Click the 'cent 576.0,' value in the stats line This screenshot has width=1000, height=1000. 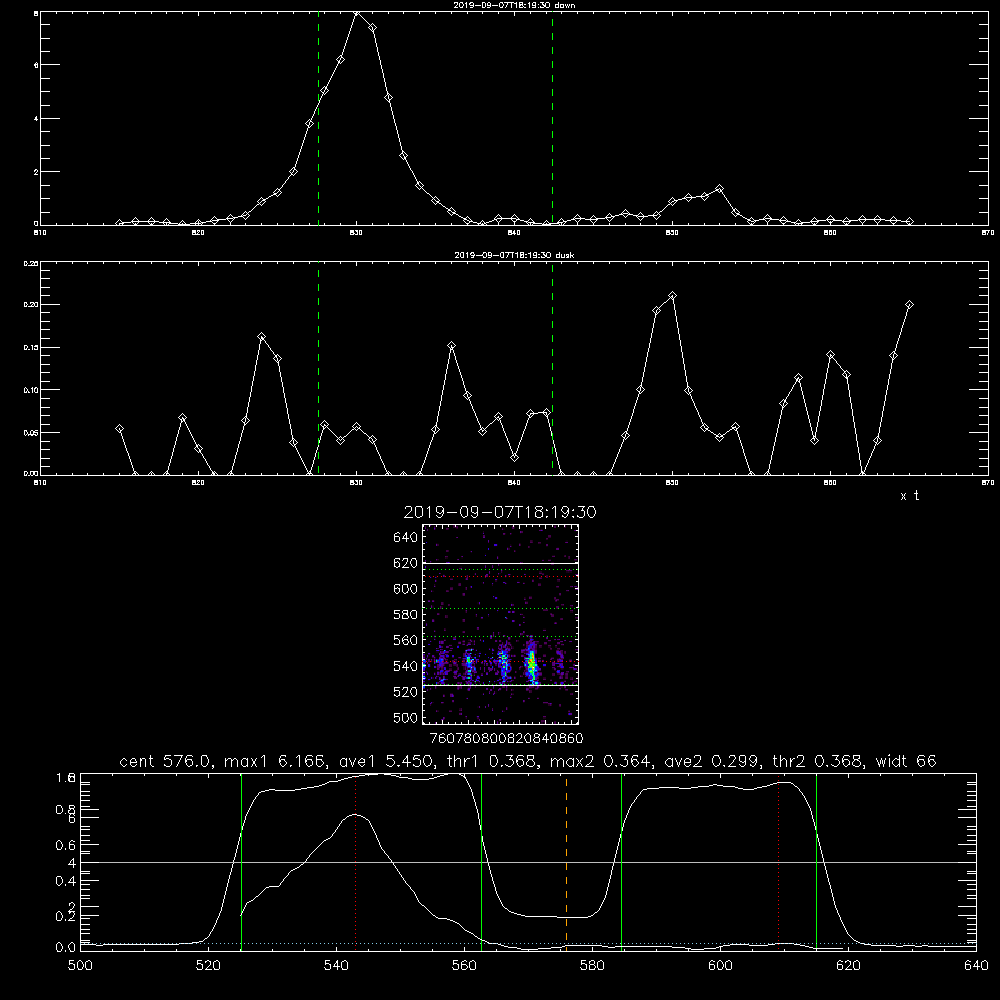(x=165, y=761)
